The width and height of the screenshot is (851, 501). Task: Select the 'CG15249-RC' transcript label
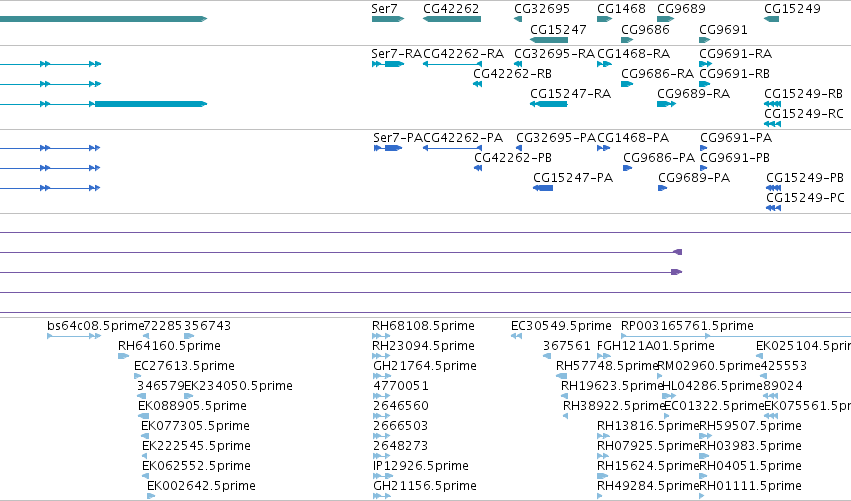coord(804,114)
